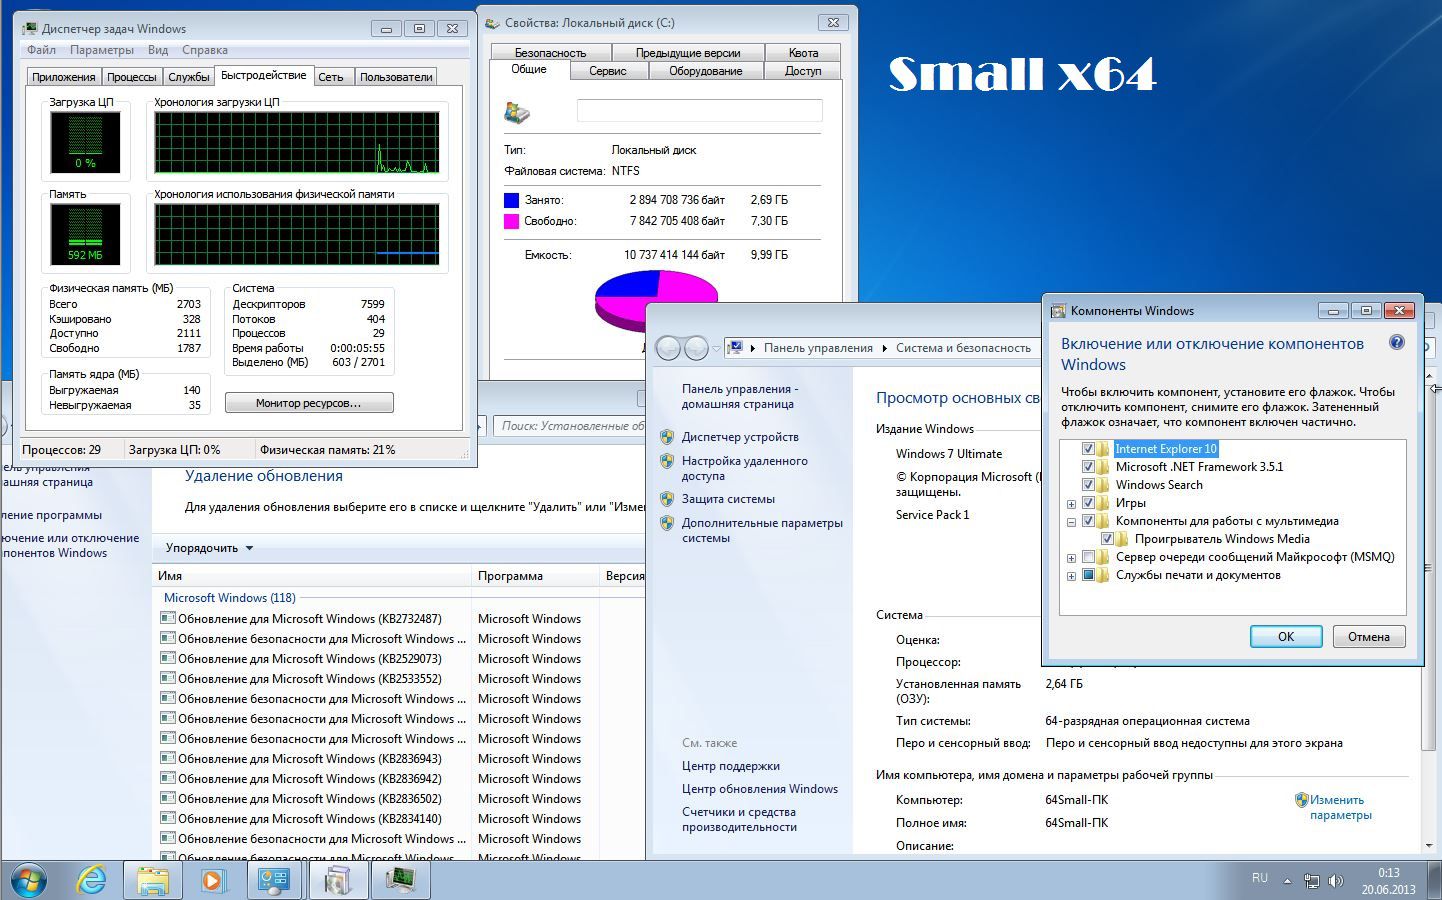Viewport: 1442px width, 900px height.
Task: Click the volume speaker tray icon
Action: coord(1335,881)
